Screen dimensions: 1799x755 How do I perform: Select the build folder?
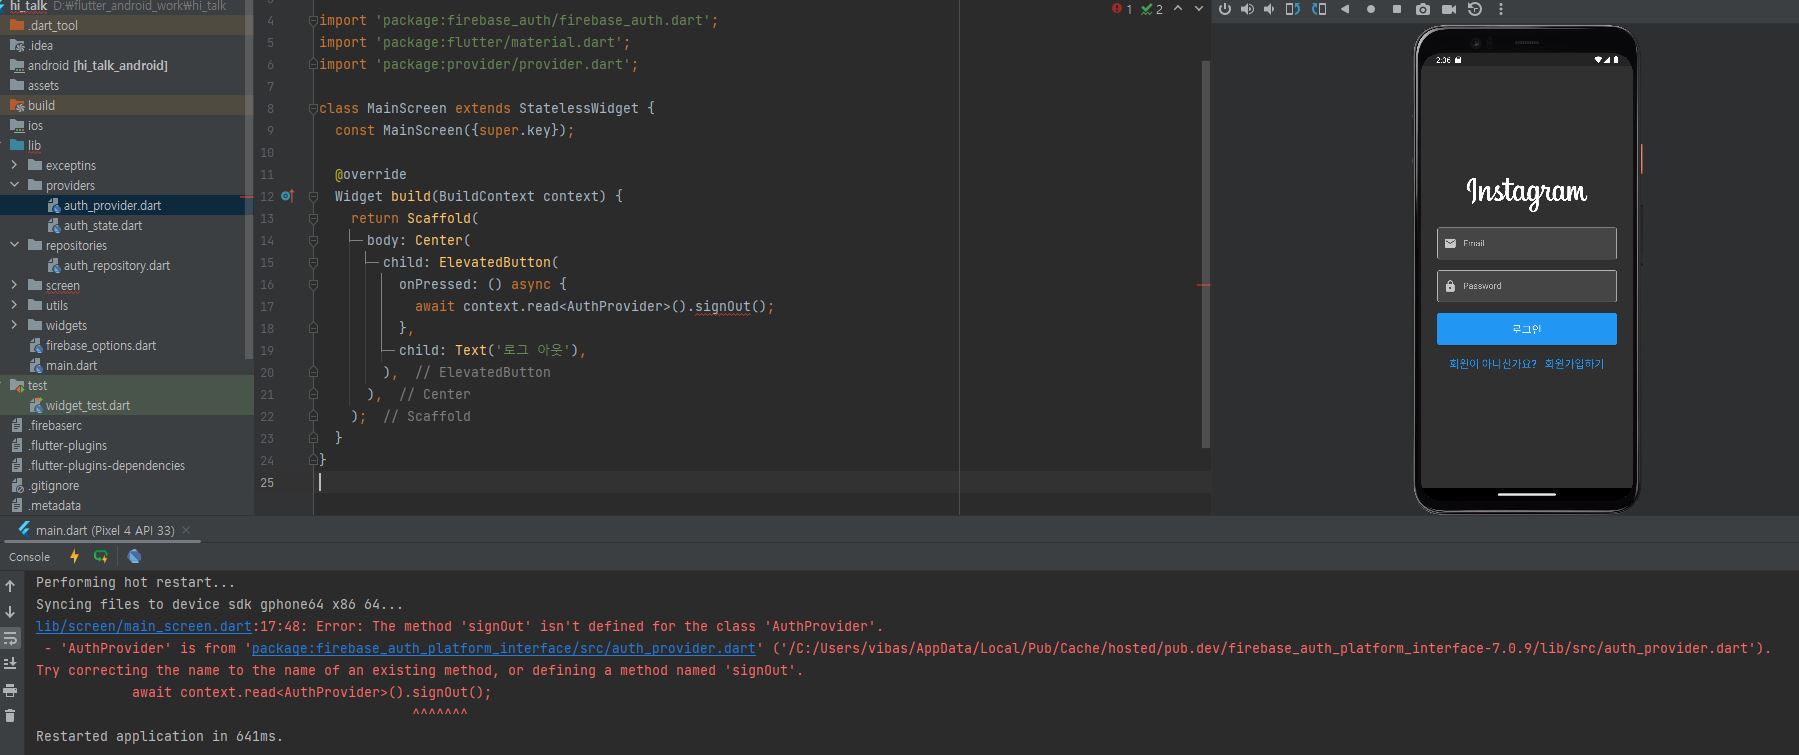coord(41,105)
